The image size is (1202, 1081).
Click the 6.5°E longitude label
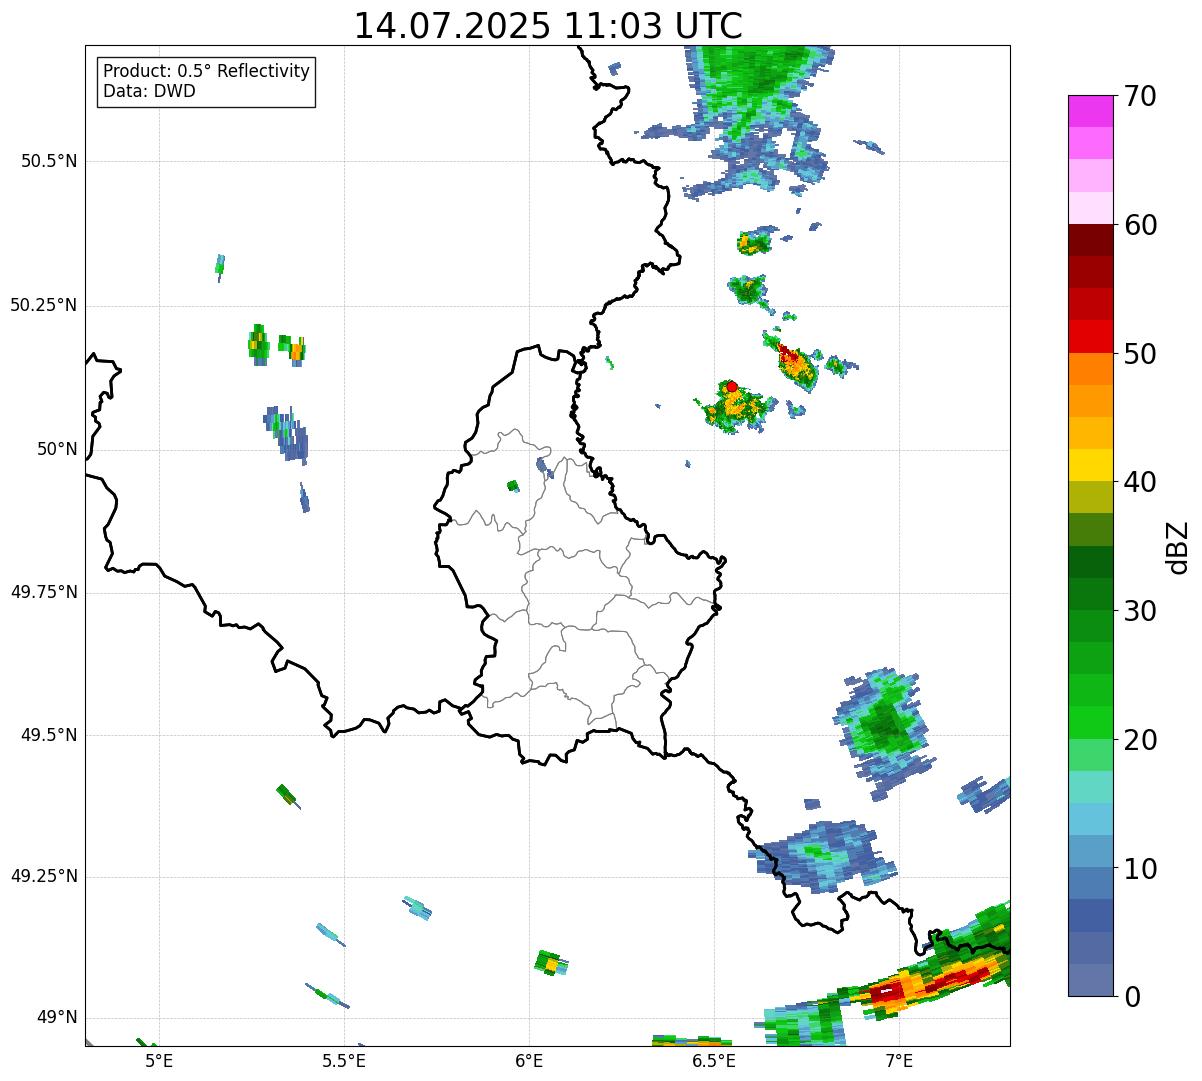pyautogui.click(x=714, y=1060)
